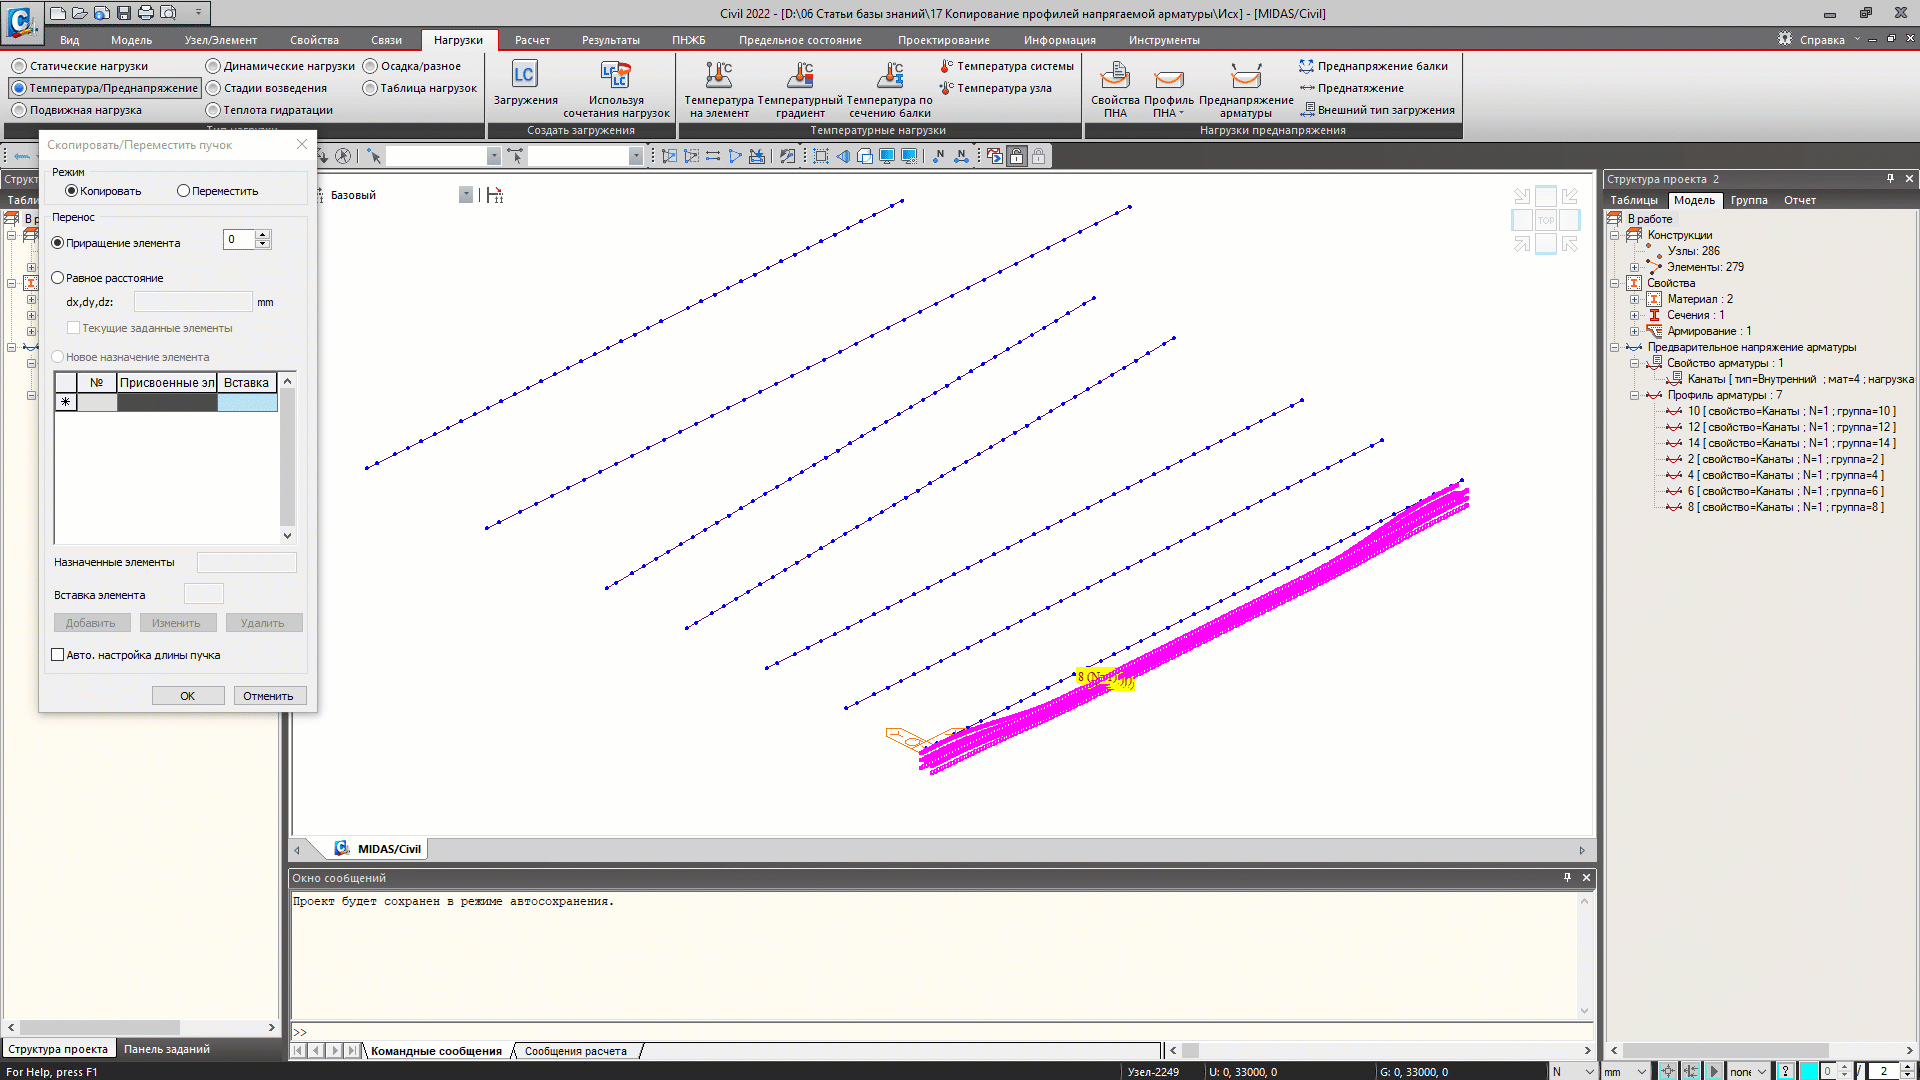
Task: Click message window vertical scrollbar
Action: [x=1584, y=955]
